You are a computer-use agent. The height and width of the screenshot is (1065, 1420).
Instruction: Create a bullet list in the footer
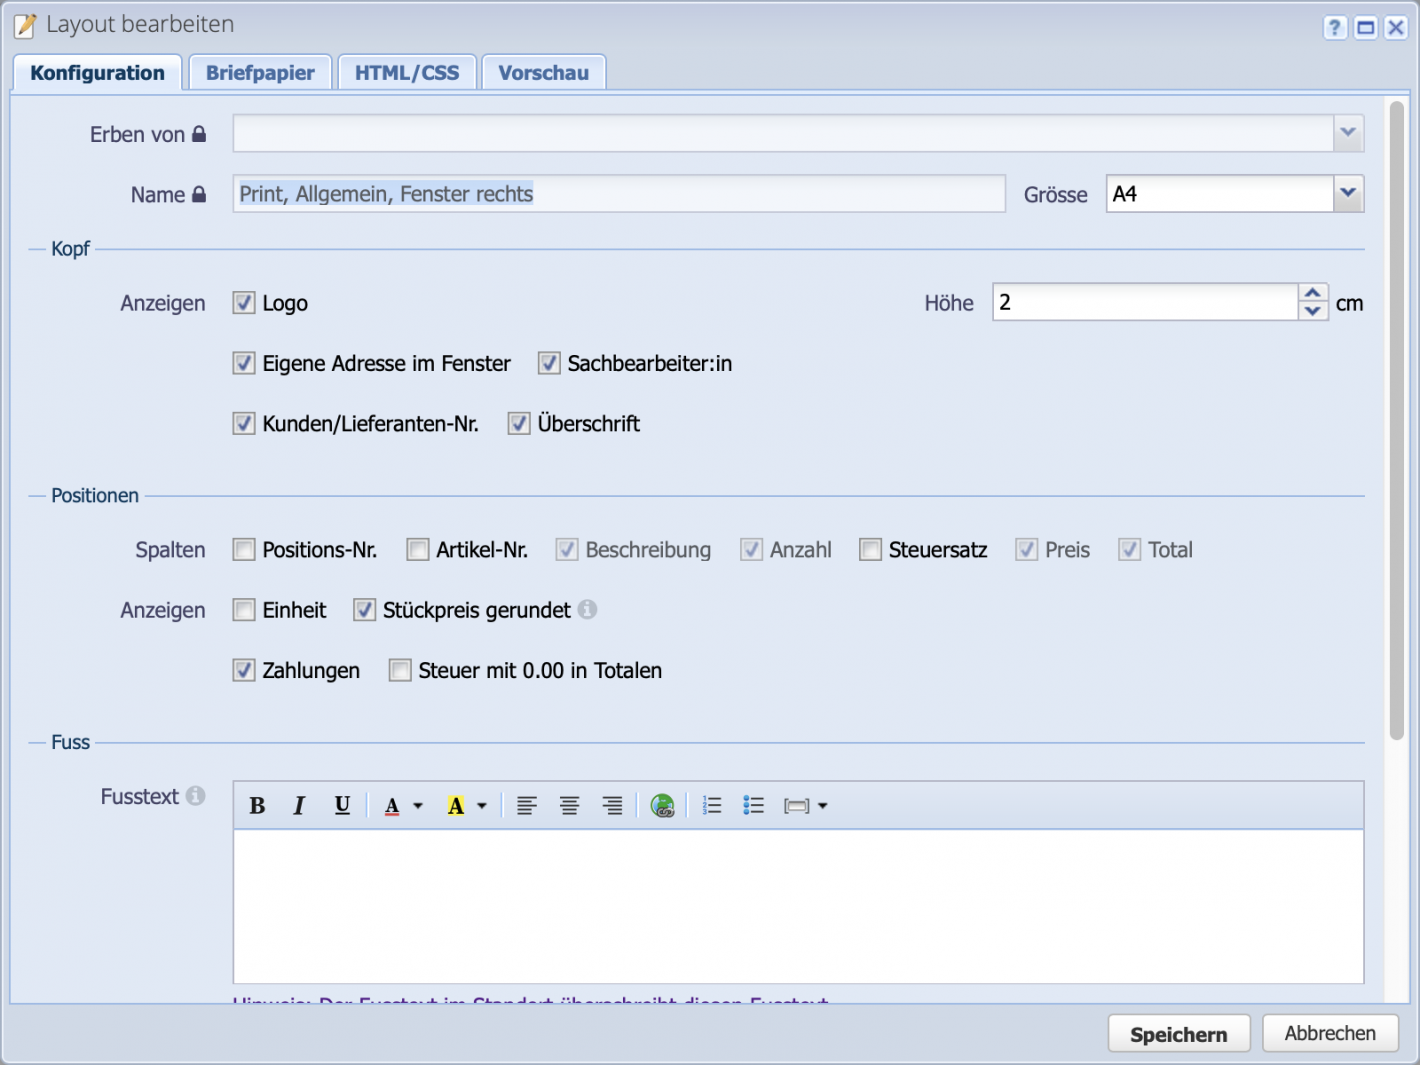(x=753, y=805)
